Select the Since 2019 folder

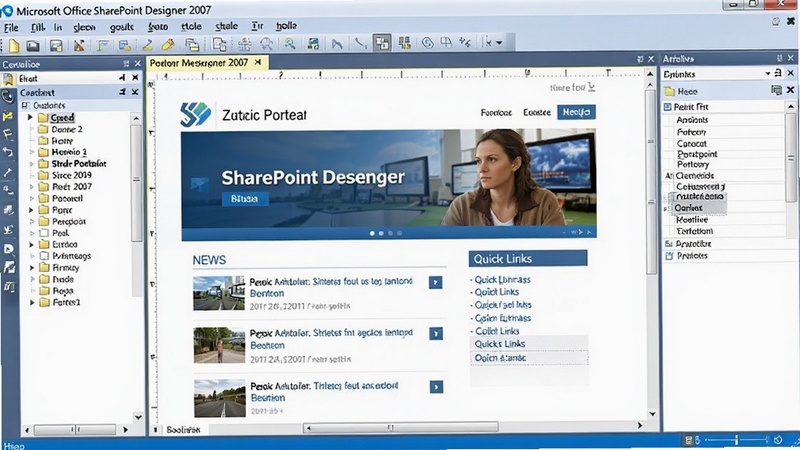[x=71, y=175]
